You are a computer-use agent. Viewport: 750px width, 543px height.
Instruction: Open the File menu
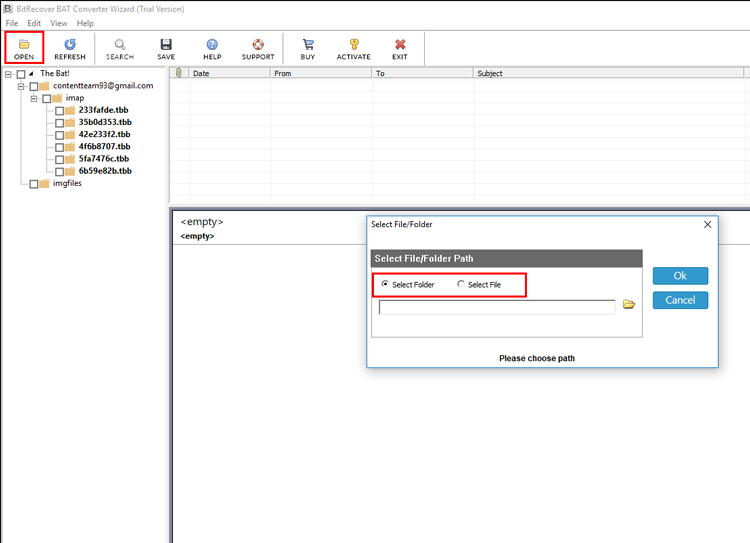point(11,23)
